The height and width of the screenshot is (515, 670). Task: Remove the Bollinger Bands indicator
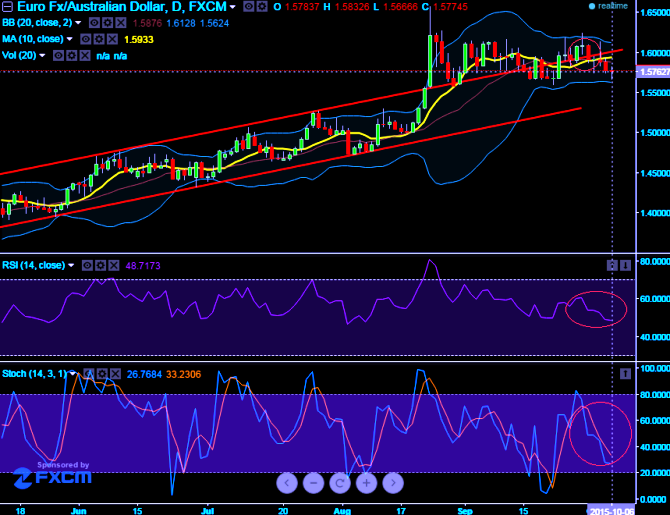(121, 23)
